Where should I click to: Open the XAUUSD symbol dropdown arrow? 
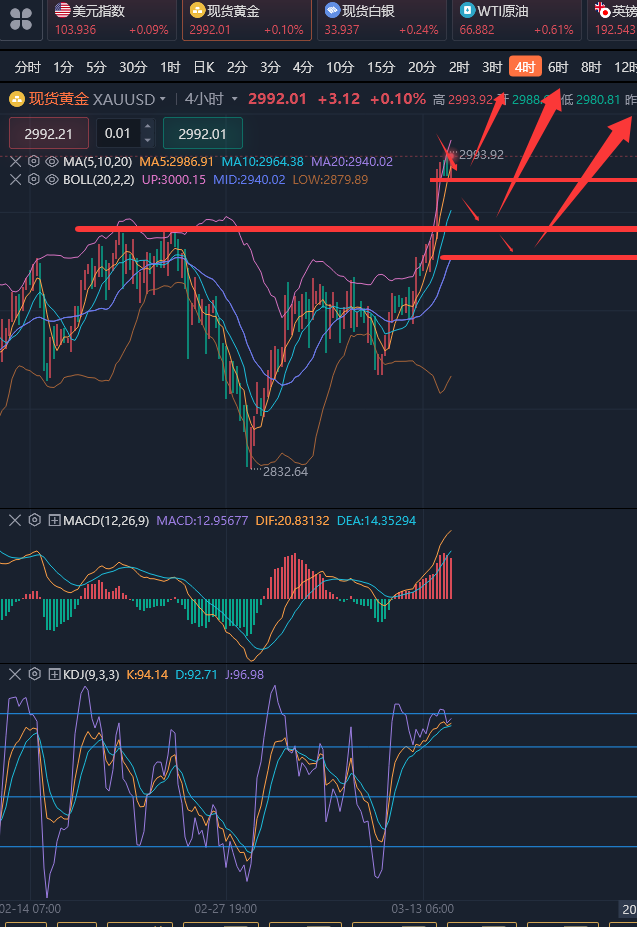163,99
